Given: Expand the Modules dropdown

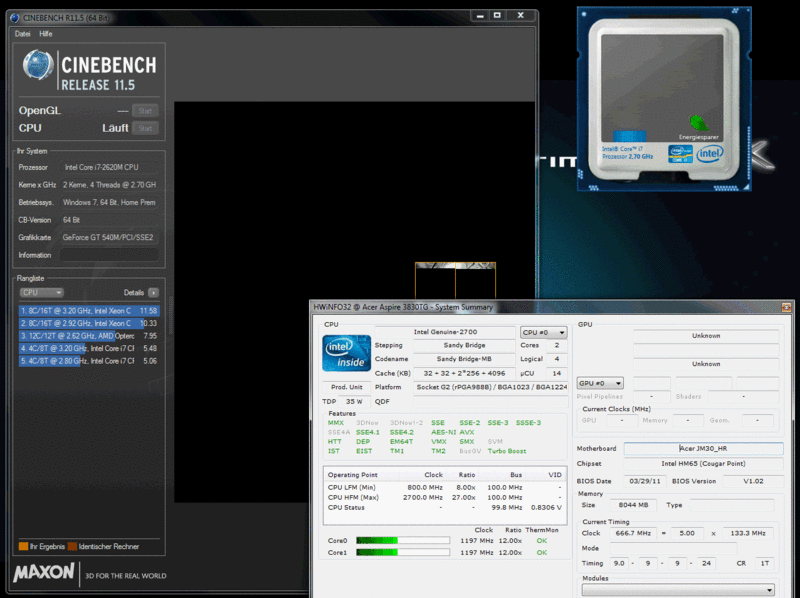Looking at the screenshot, I should (x=678, y=590).
